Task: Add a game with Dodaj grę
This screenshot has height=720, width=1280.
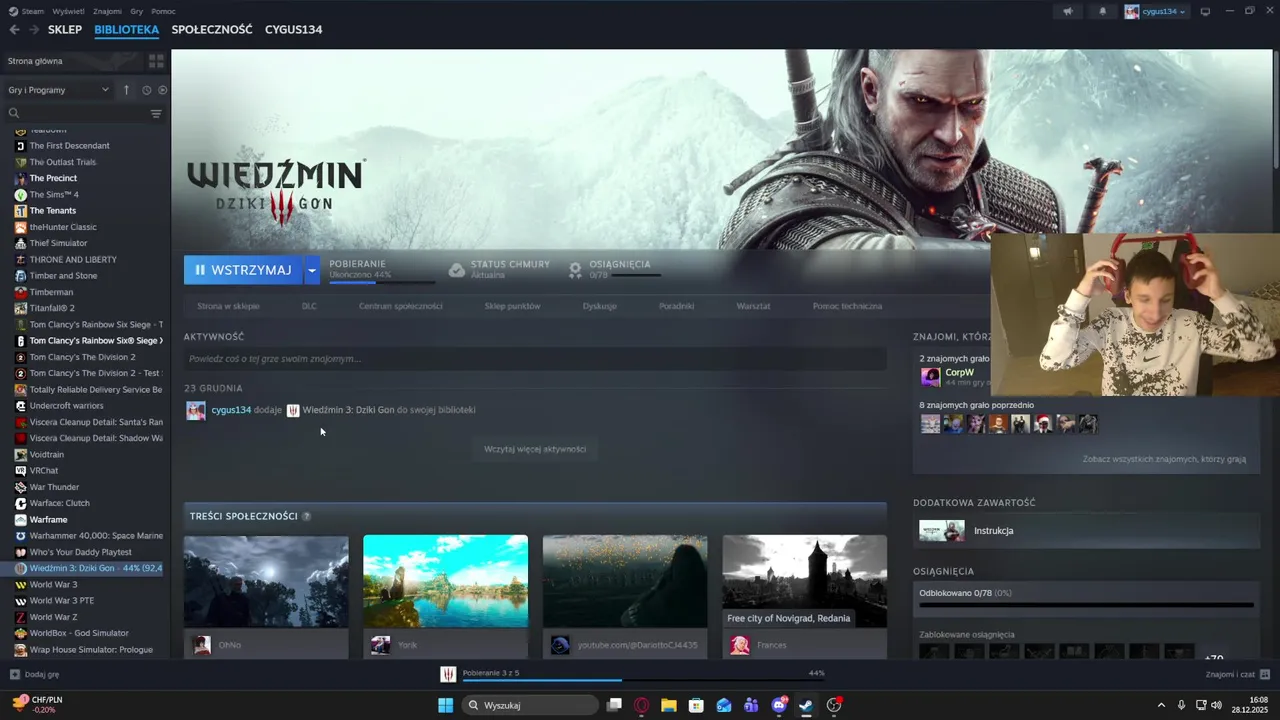Action: point(34,674)
